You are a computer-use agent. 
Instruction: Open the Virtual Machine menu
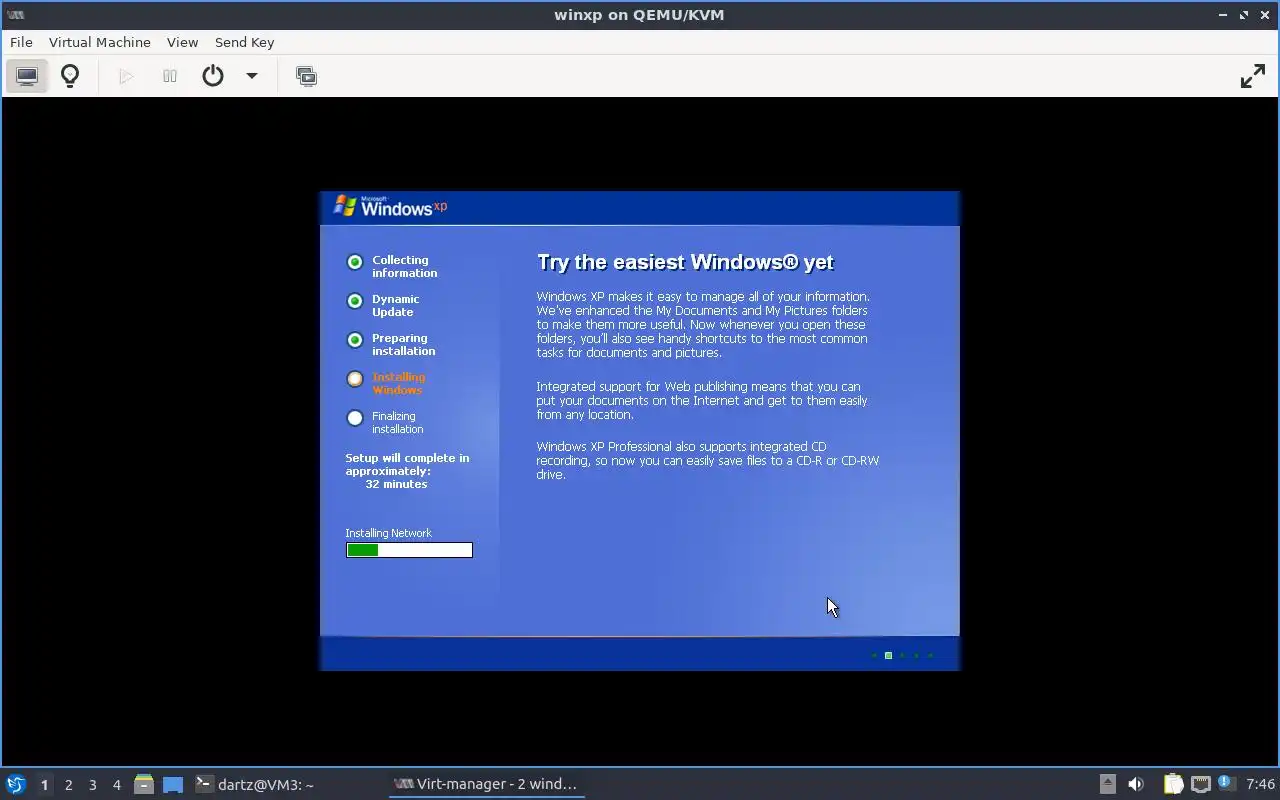click(x=100, y=42)
